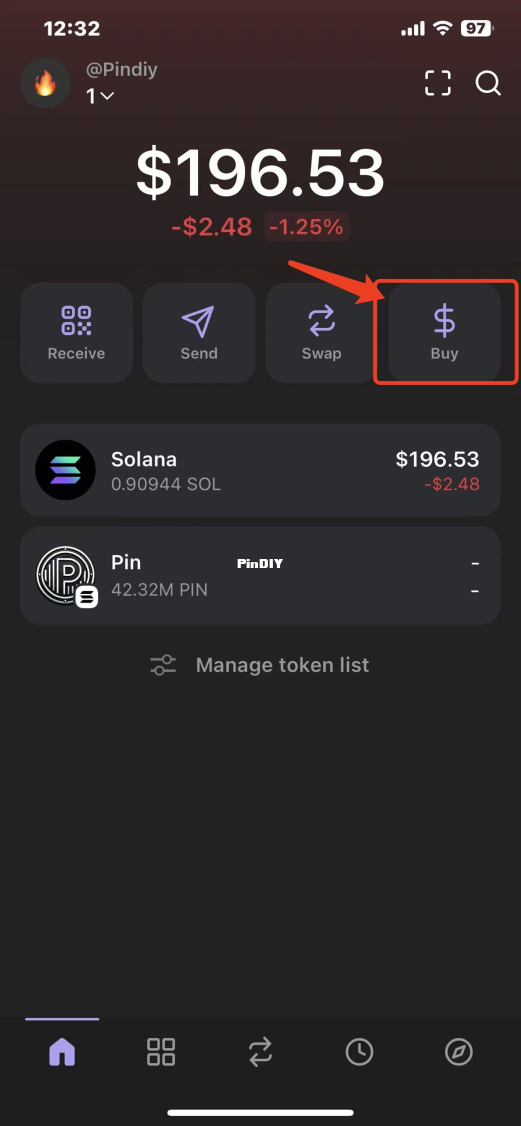This screenshot has width=521, height=1126.
Task: Tap the flame profile avatar
Action: pos(45,83)
